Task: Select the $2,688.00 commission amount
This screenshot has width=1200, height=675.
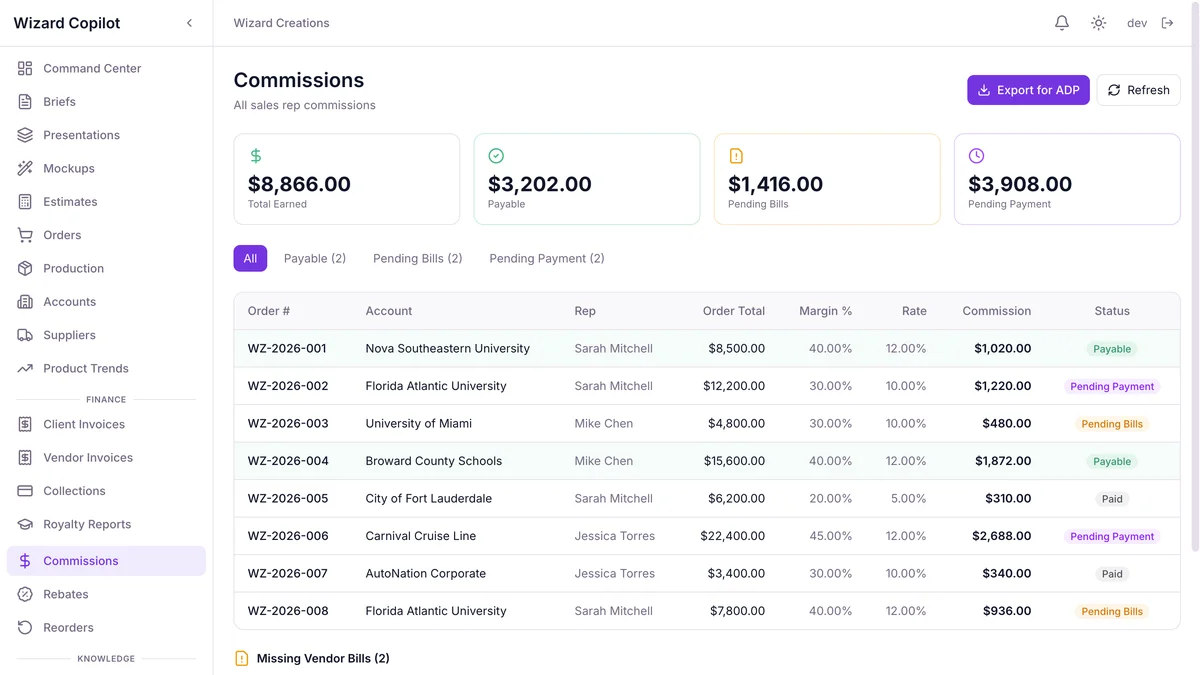Action: (x=1001, y=536)
